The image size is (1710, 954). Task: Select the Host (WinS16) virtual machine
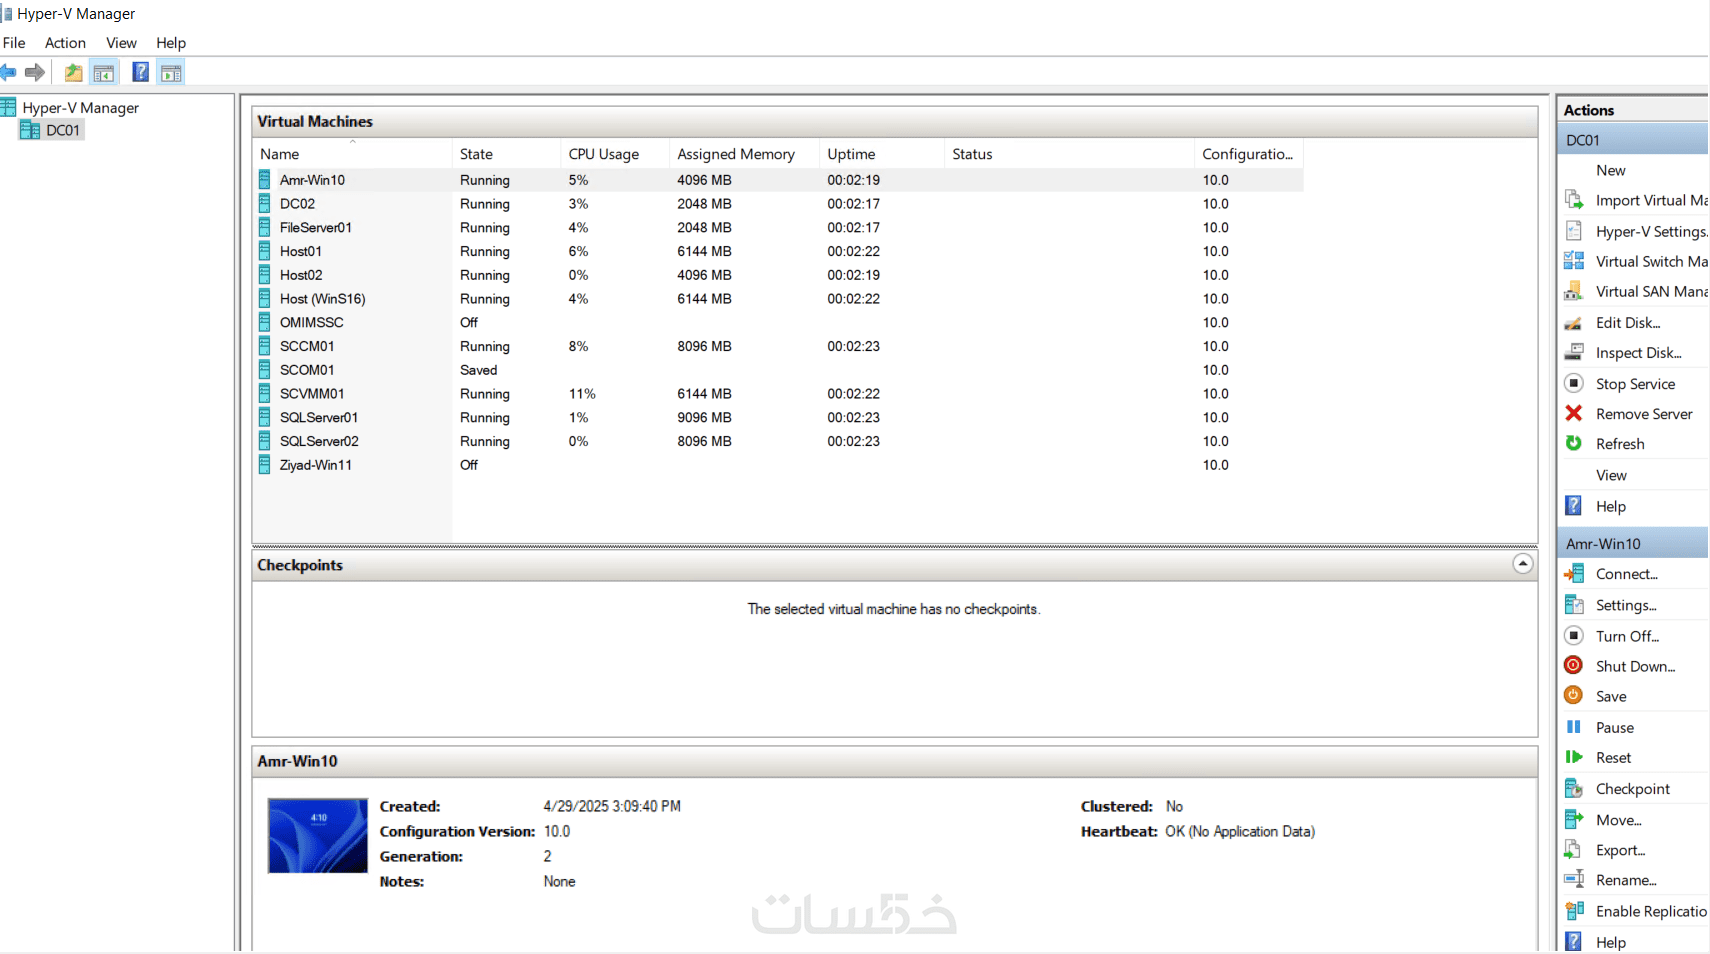point(778,299)
